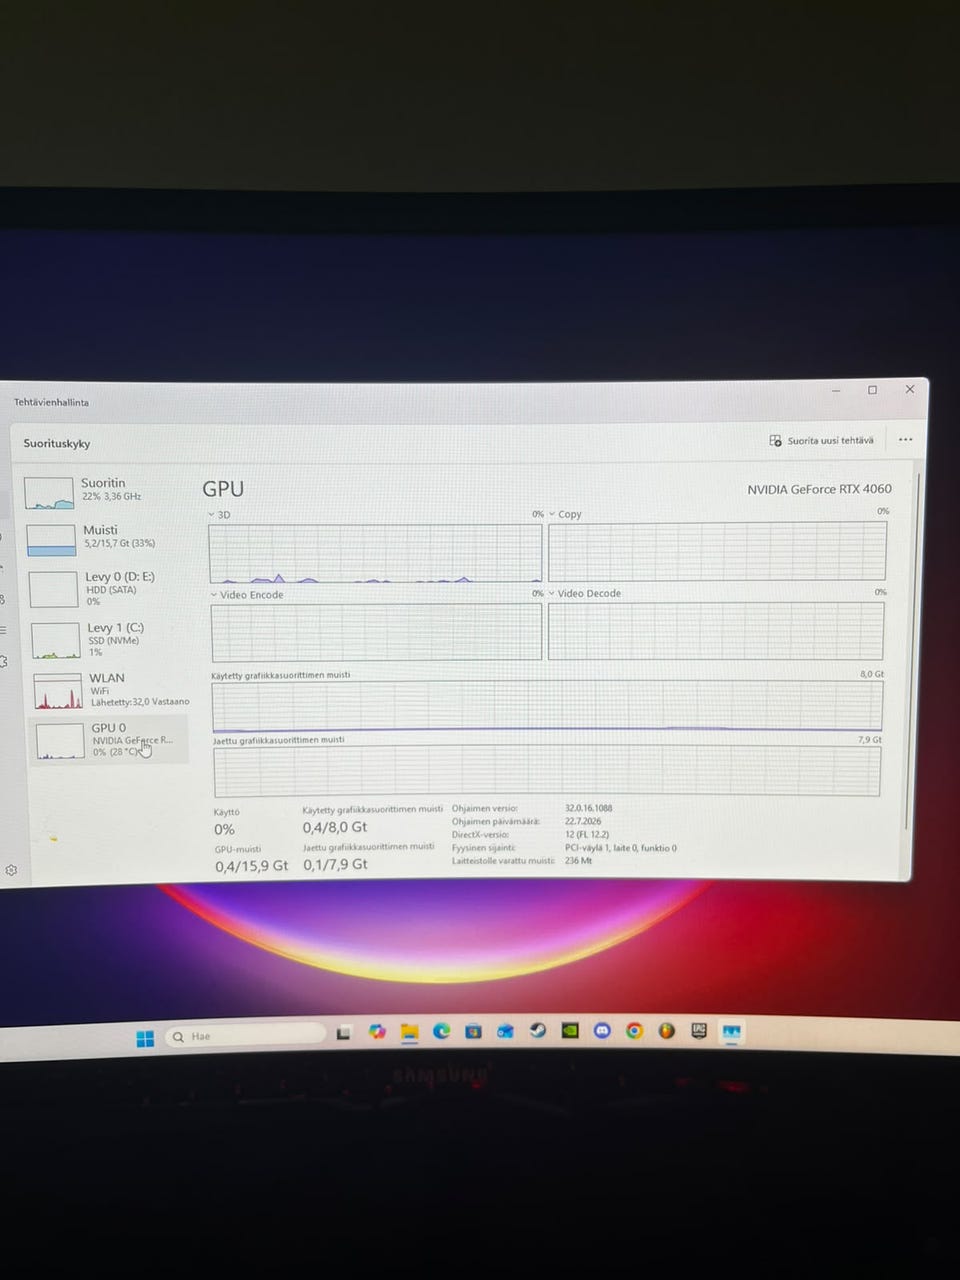
Task: Click the Hae search box in taskbar
Action: pyautogui.click(x=244, y=1036)
